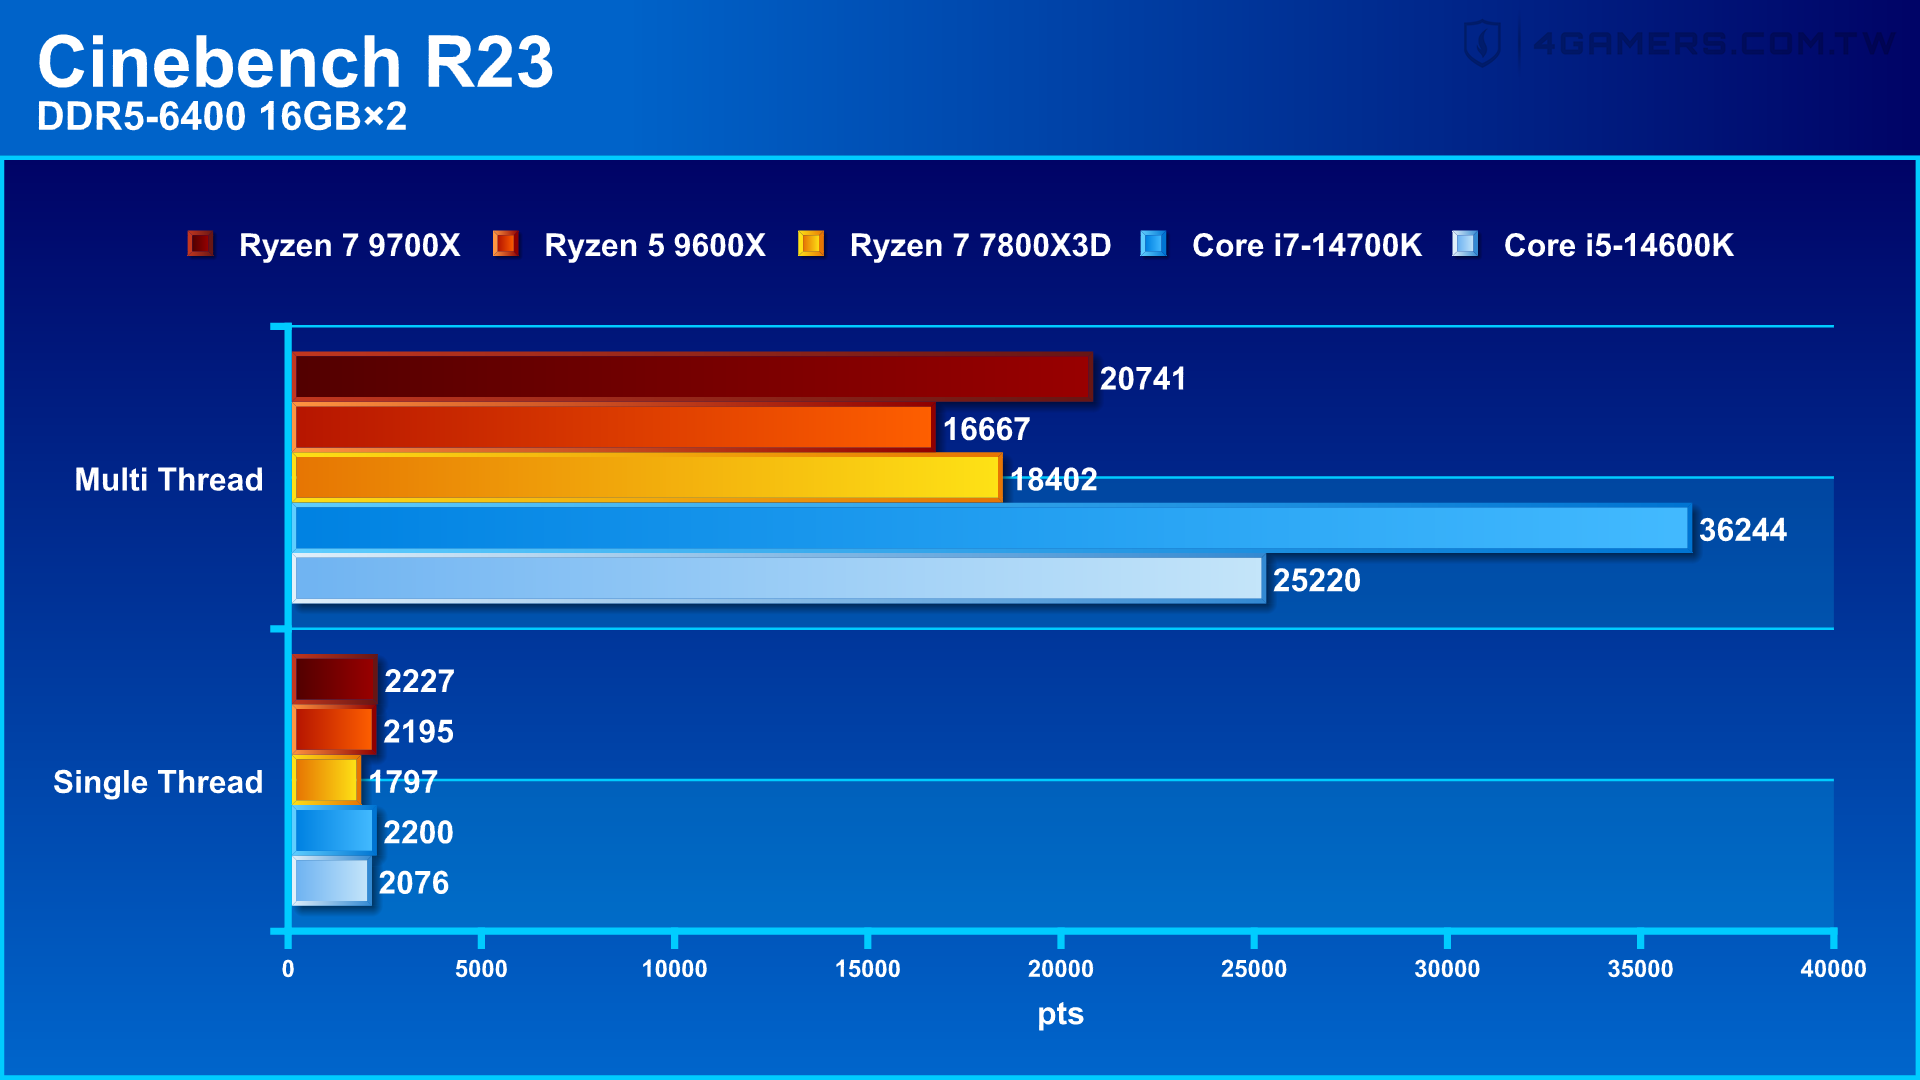Click the Core i7-14700K legend swatch
This screenshot has width=1920, height=1080.
(x=1153, y=244)
